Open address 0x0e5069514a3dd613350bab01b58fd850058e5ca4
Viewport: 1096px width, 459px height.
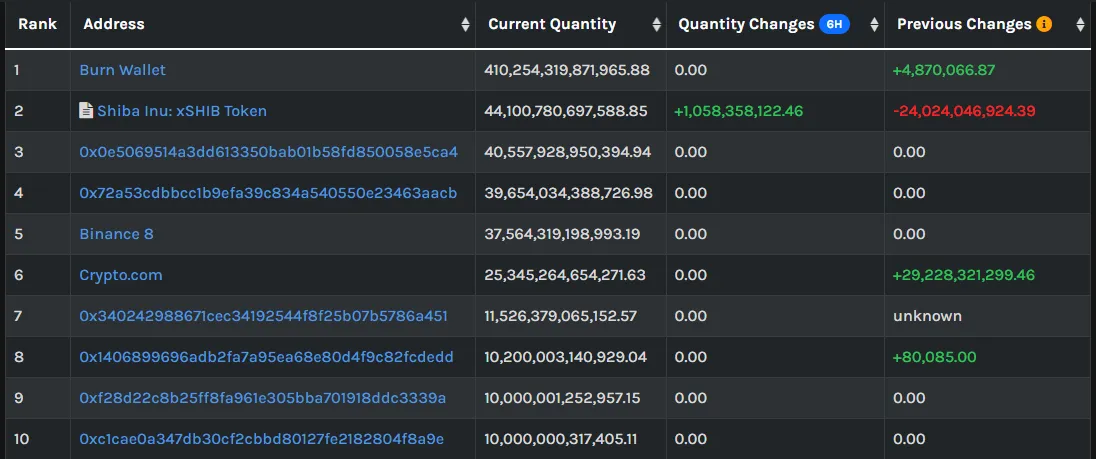coord(268,152)
